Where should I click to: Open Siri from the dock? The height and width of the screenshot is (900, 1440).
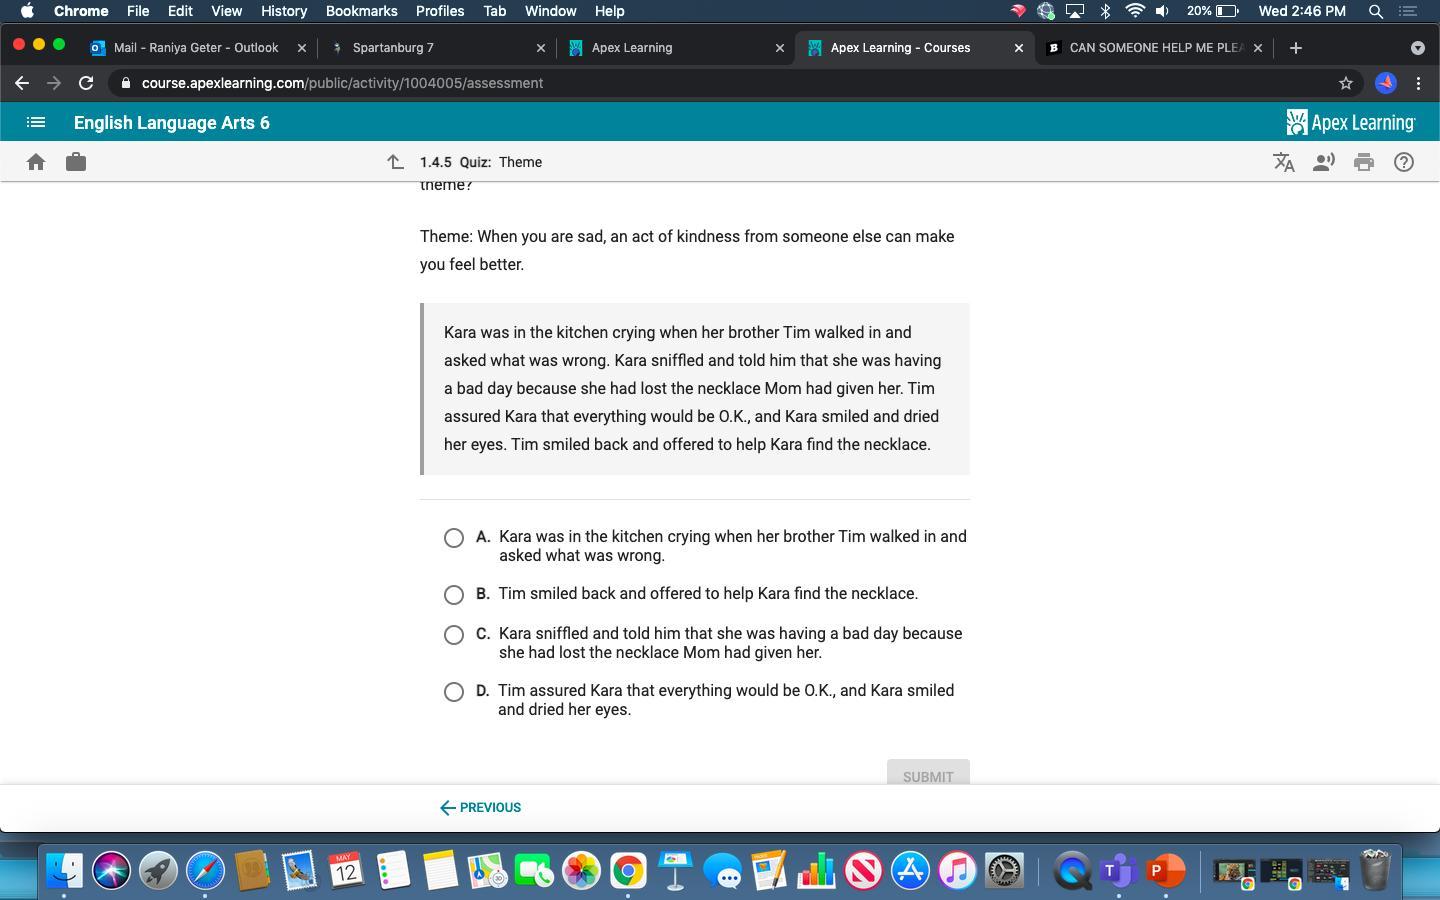point(111,871)
